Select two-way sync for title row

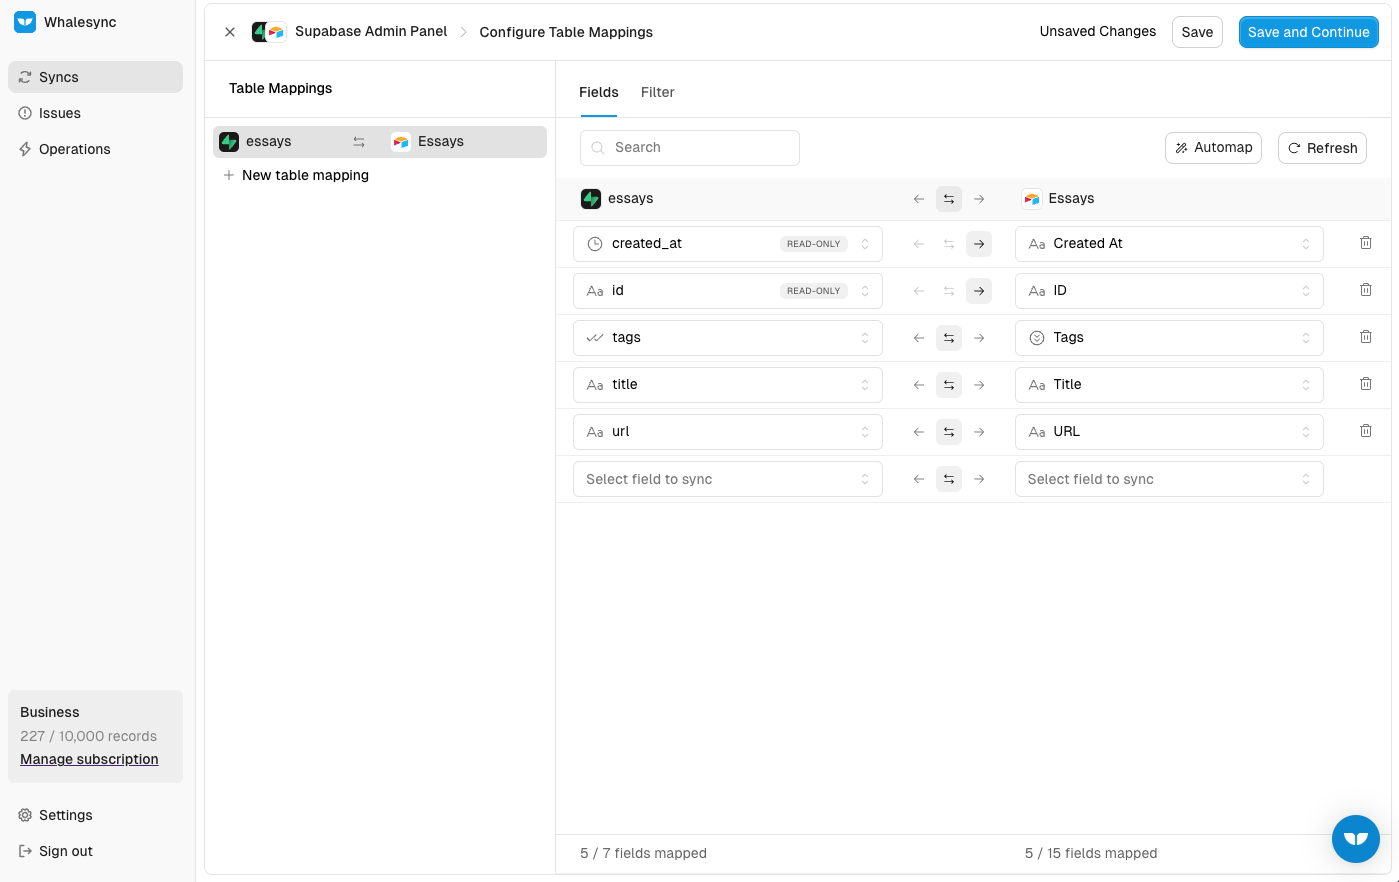(949, 385)
